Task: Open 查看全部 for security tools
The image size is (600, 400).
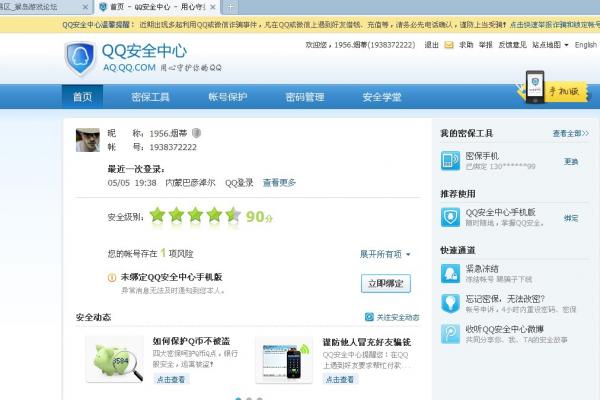Action: pyautogui.click(x=571, y=133)
